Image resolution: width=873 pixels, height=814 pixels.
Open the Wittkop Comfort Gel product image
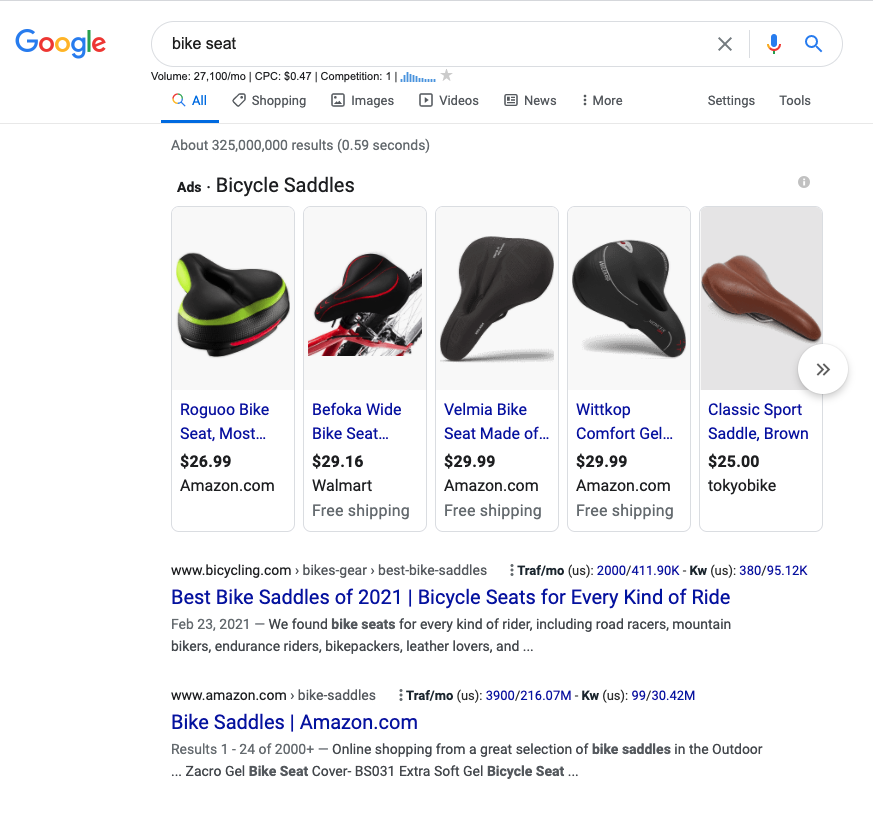tap(629, 298)
